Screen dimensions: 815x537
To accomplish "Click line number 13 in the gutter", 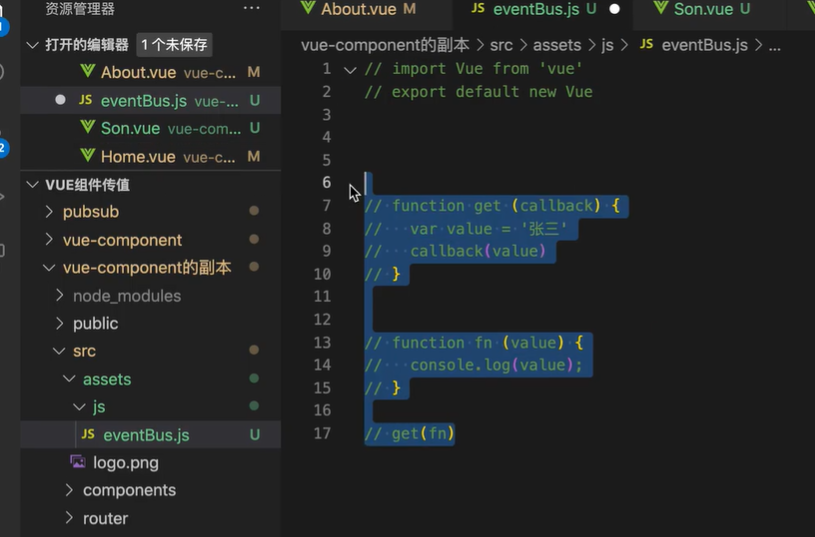I will 322,343.
